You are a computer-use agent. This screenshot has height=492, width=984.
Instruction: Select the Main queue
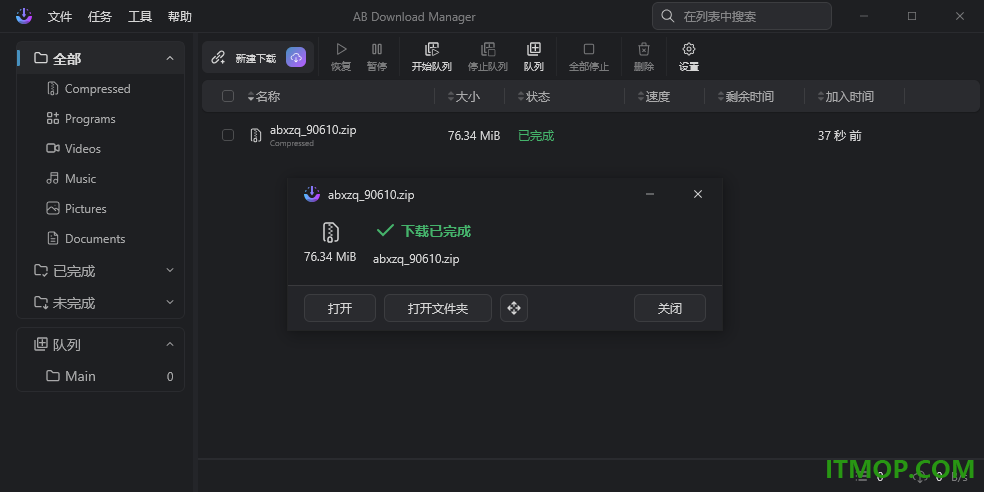pyautogui.click(x=100, y=377)
